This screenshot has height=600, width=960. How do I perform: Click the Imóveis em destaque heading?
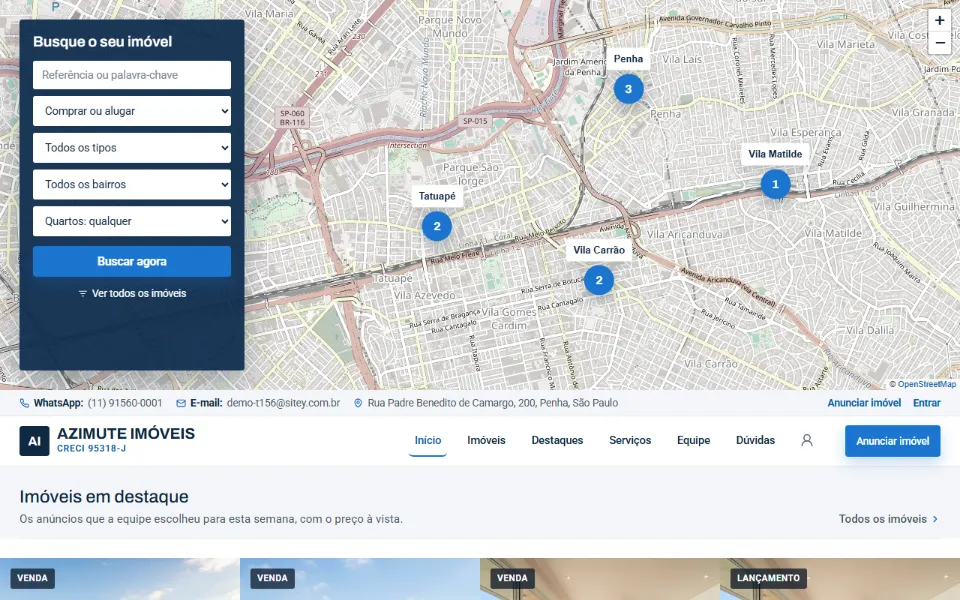pyautogui.click(x=104, y=497)
